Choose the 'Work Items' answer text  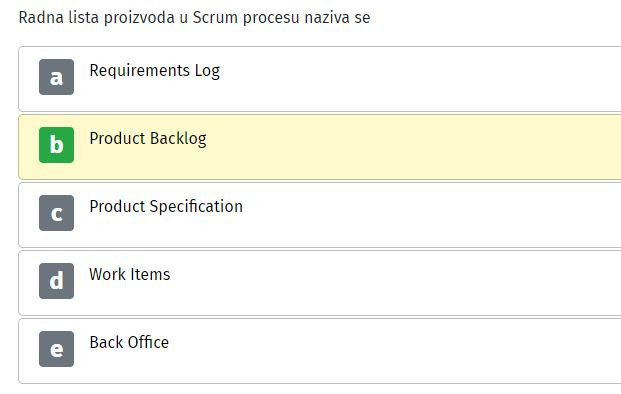tap(130, 274)
